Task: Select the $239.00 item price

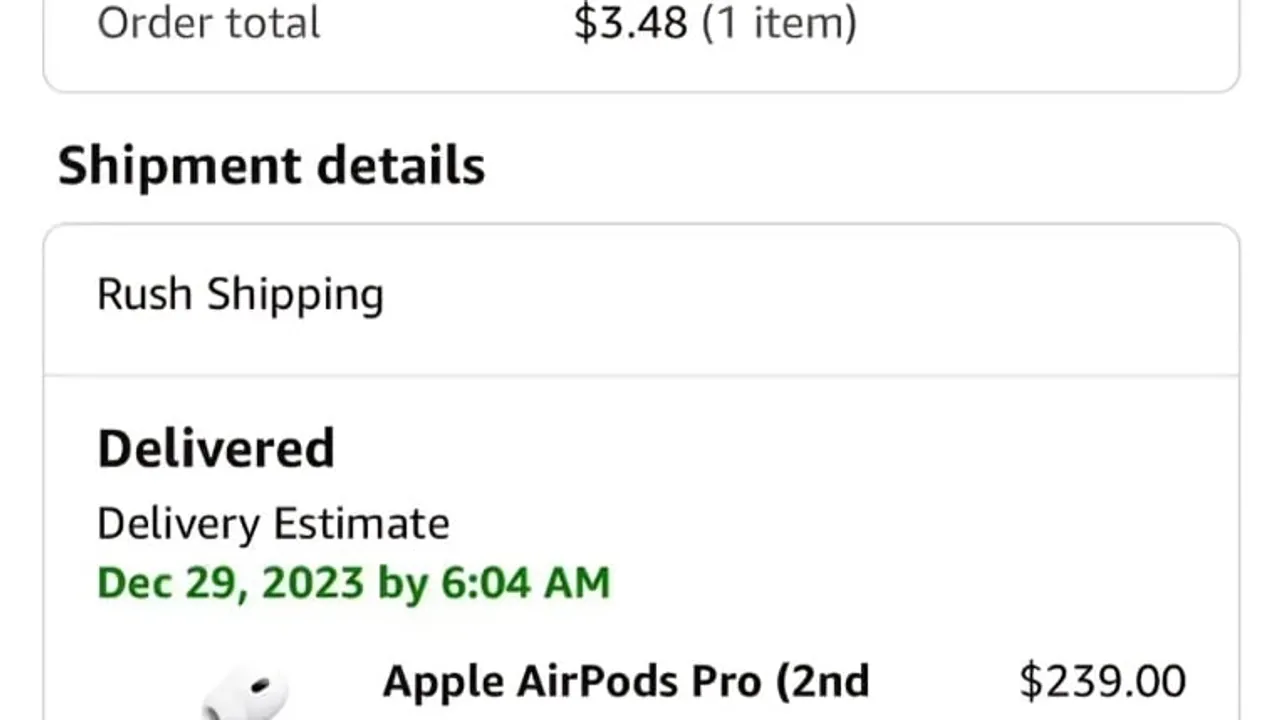Action: point(1102,682)
